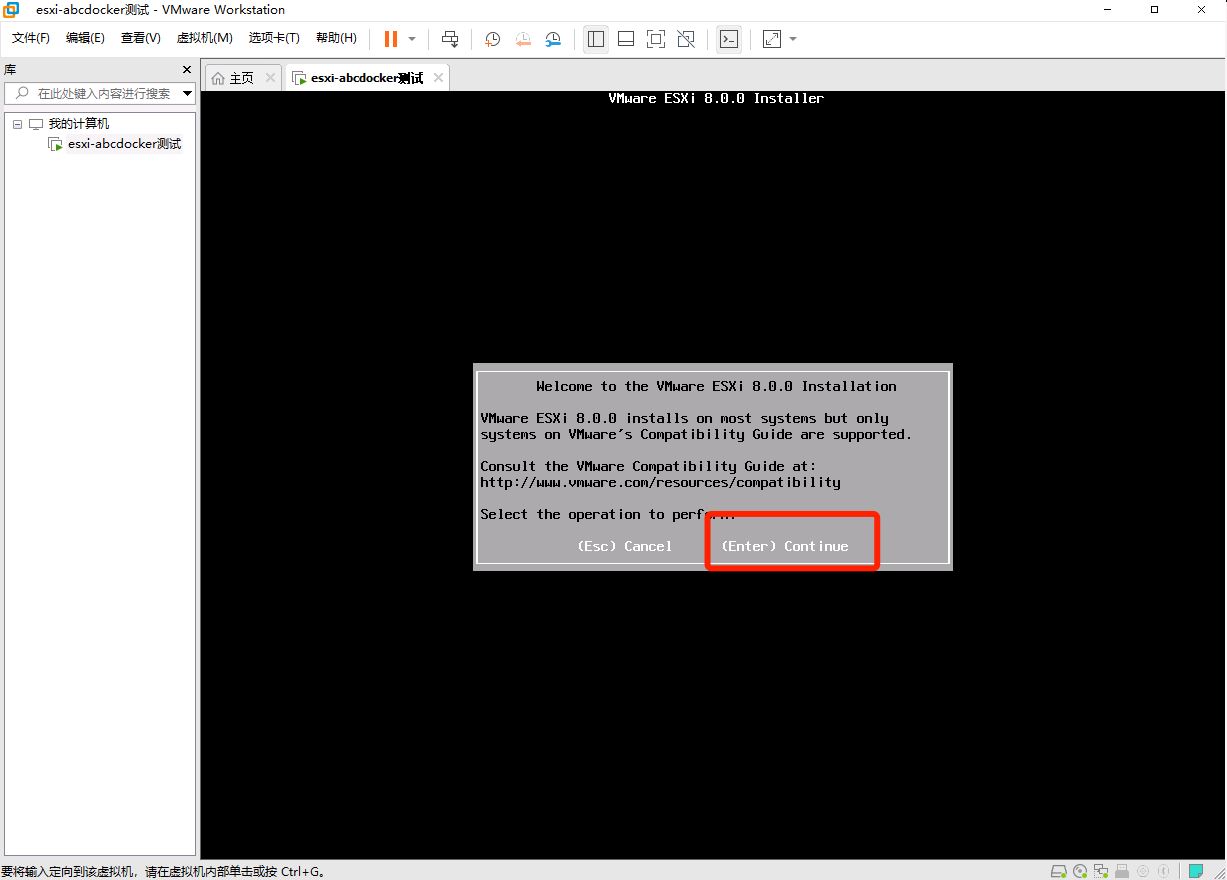Close the 主页 tab
The image size is (1227, 880).
coord(270,78)
